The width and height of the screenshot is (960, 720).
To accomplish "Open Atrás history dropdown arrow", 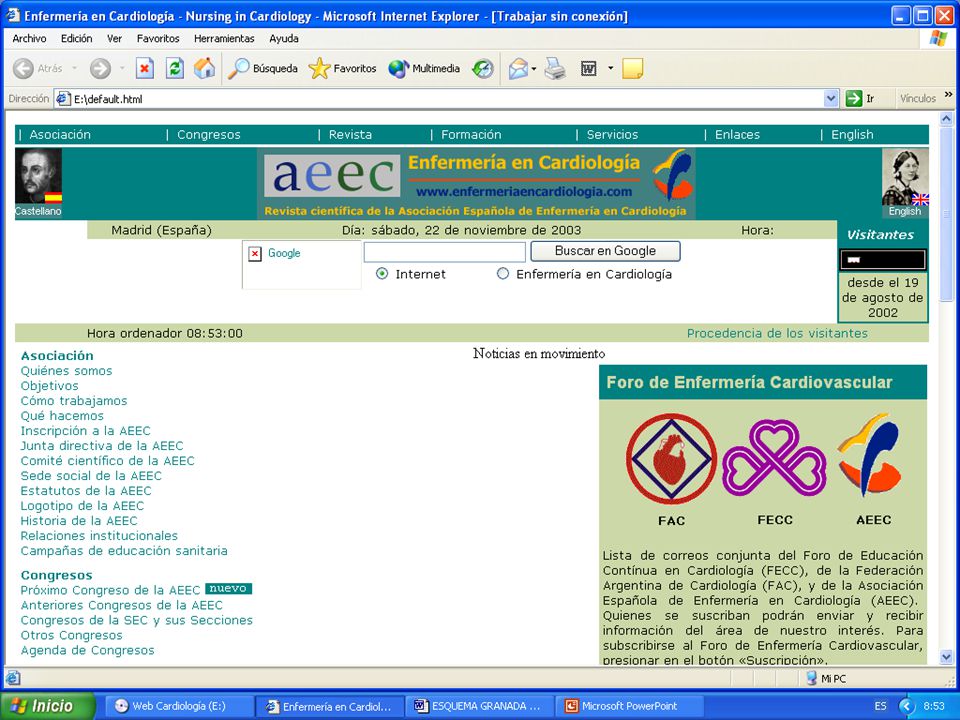I will pyautogui.click(x=75, y=69).
